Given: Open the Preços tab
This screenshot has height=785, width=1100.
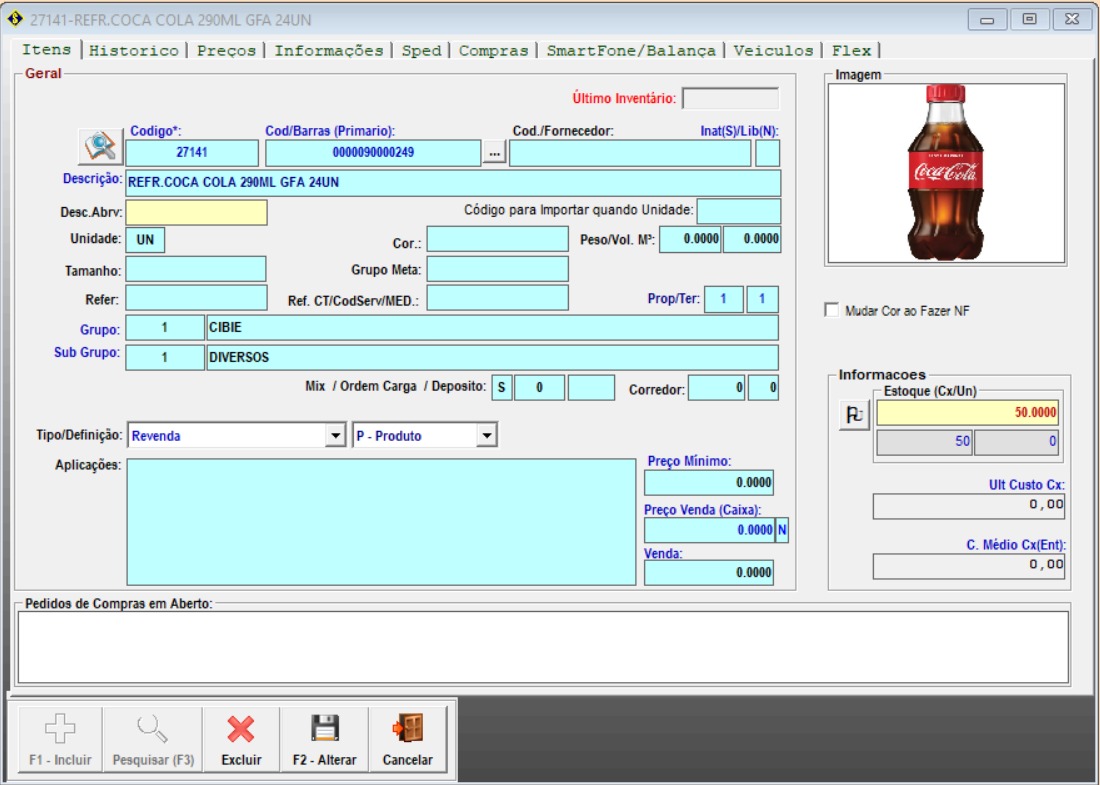Looking at the screenshot, I should 226,50.
